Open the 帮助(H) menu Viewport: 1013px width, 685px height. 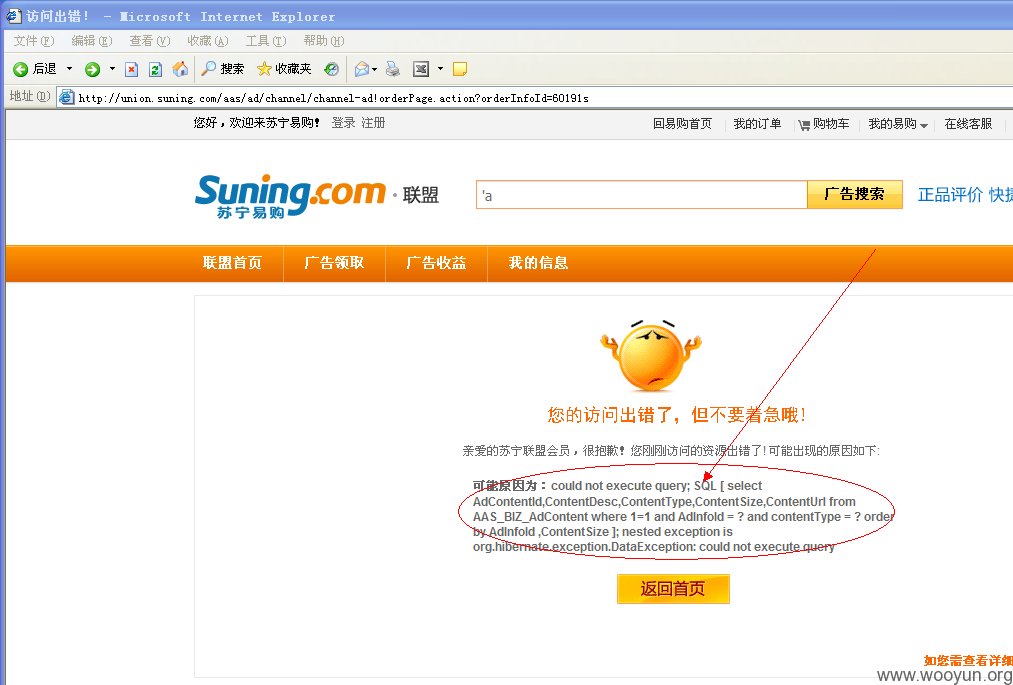pyautogui.click(x=324, y=41)
